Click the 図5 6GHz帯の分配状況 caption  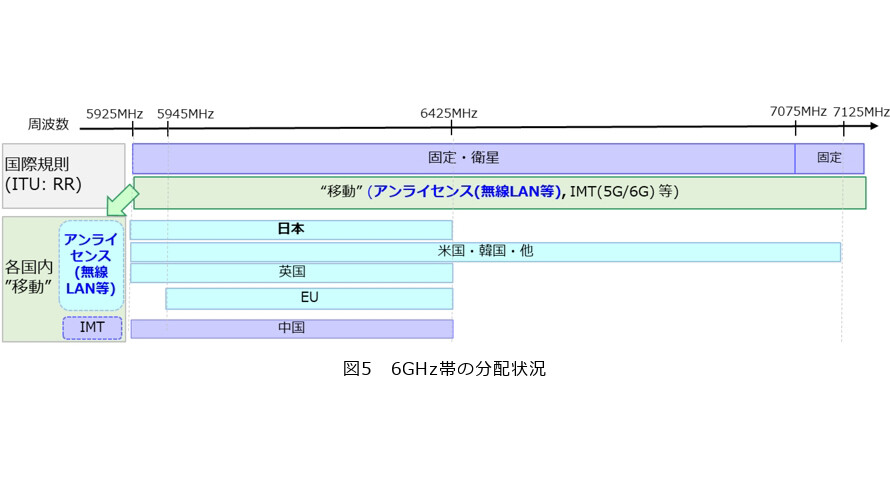[444, 369]
